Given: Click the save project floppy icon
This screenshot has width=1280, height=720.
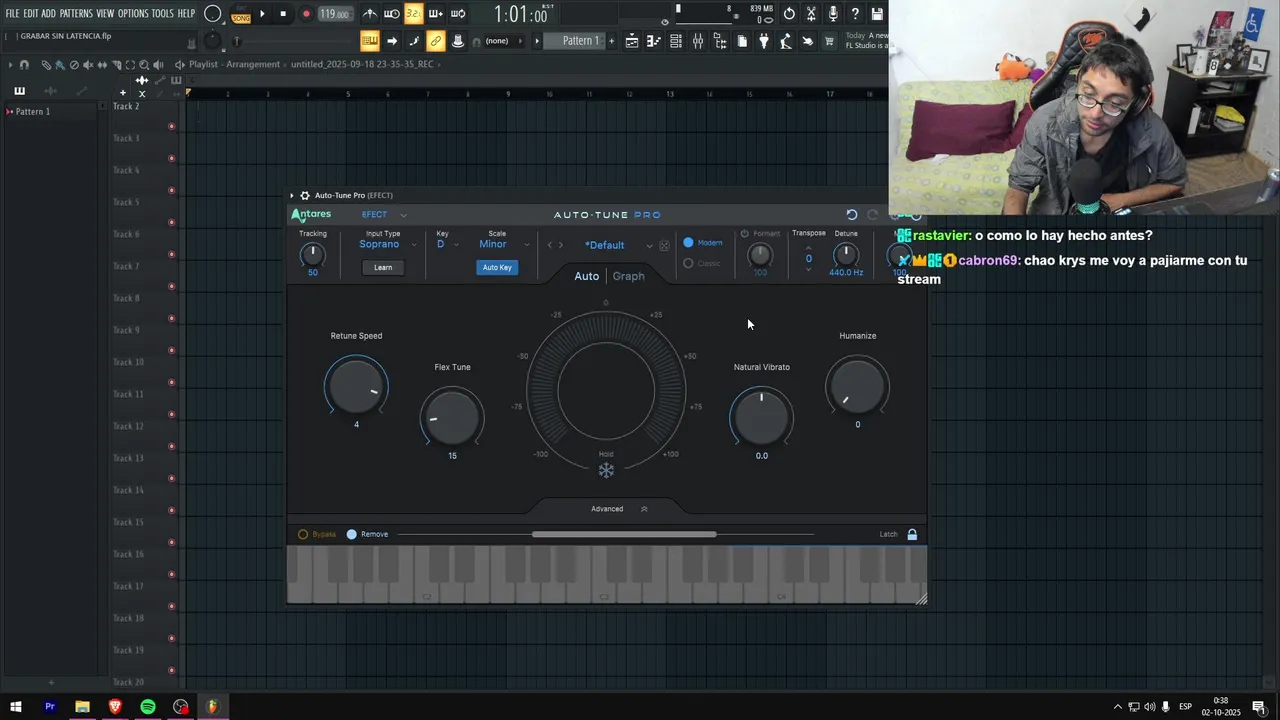Looking at the screenshot, I should point(877,14).
